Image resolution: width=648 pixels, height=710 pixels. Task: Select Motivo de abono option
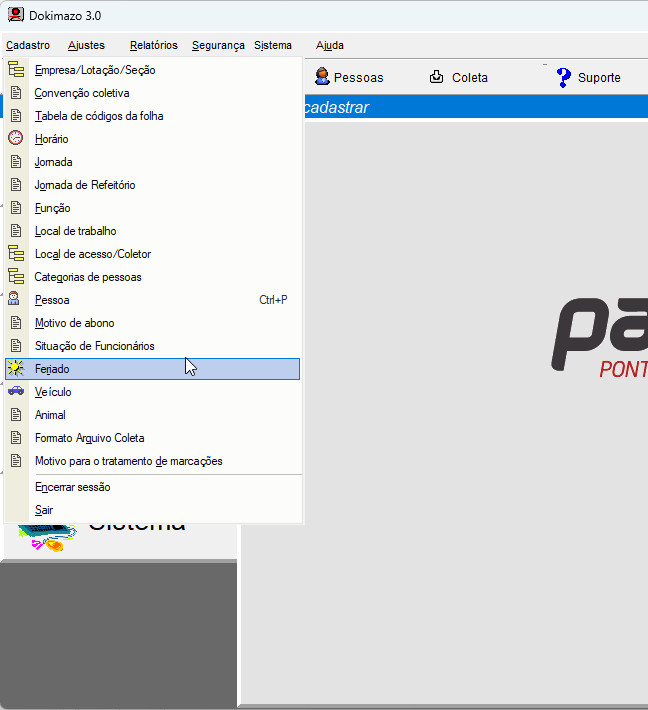(x=74, y=323)
